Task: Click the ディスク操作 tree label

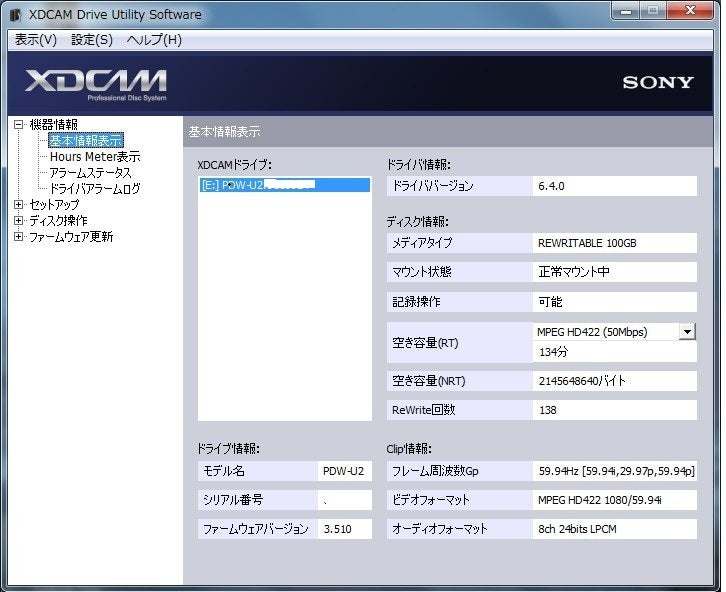Action: pyautogui.click(x=58, y=220)
